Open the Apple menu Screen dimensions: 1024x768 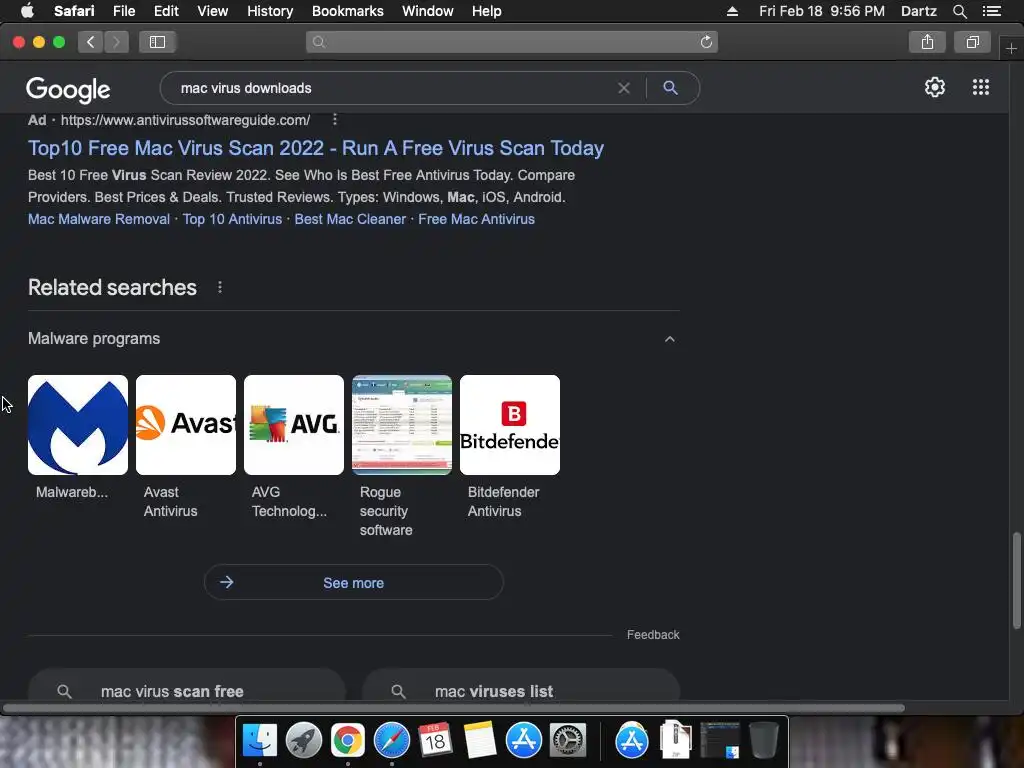click(x=27, y=11)
